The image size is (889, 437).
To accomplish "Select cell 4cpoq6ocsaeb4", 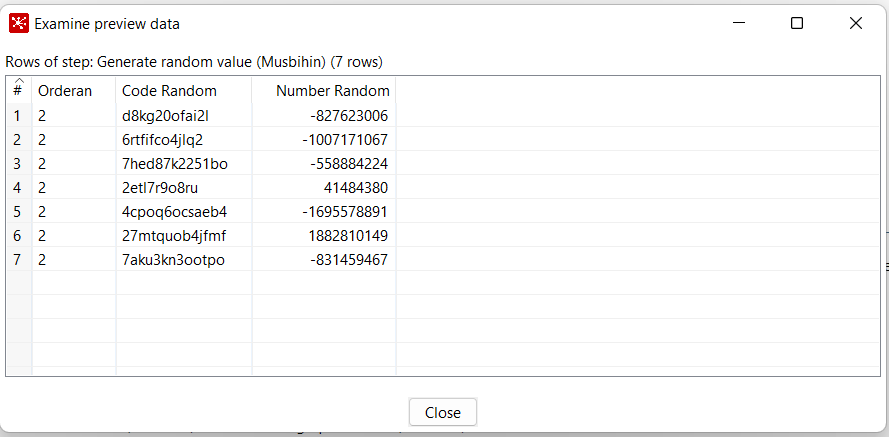I will click(184, 211).
